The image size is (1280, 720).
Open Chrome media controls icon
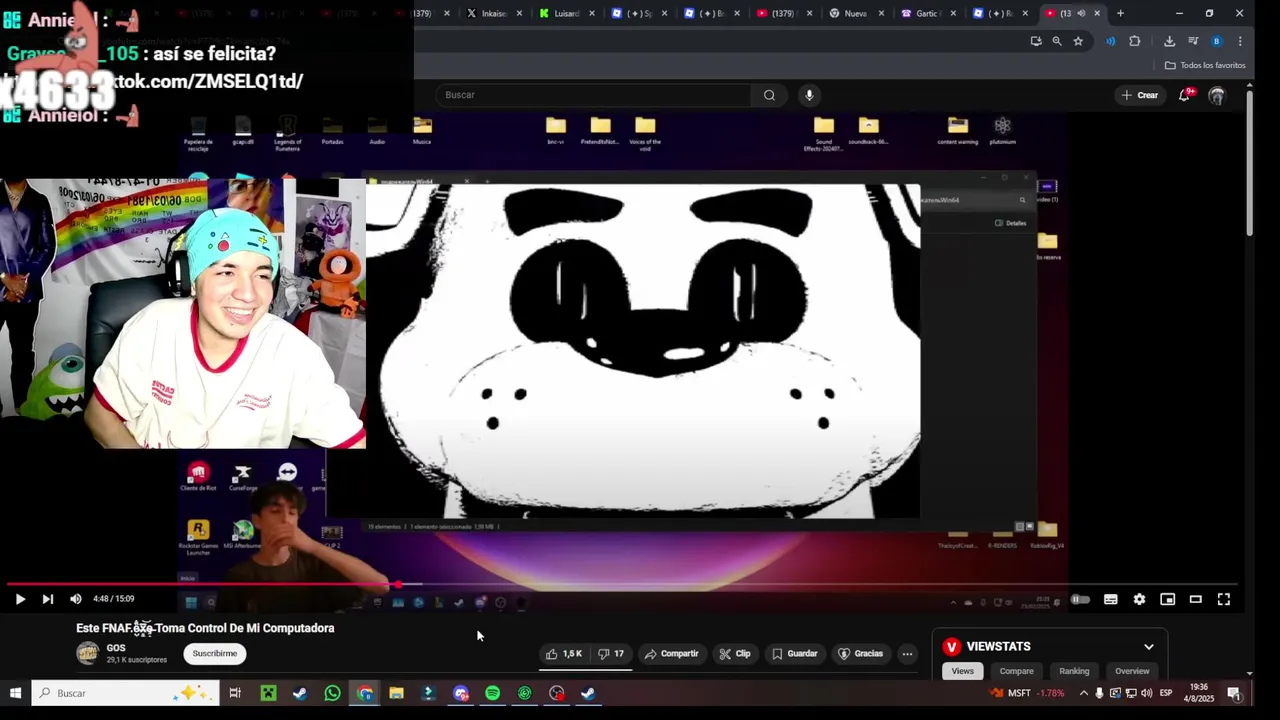pyautogui.click(x=1193, y=41)
